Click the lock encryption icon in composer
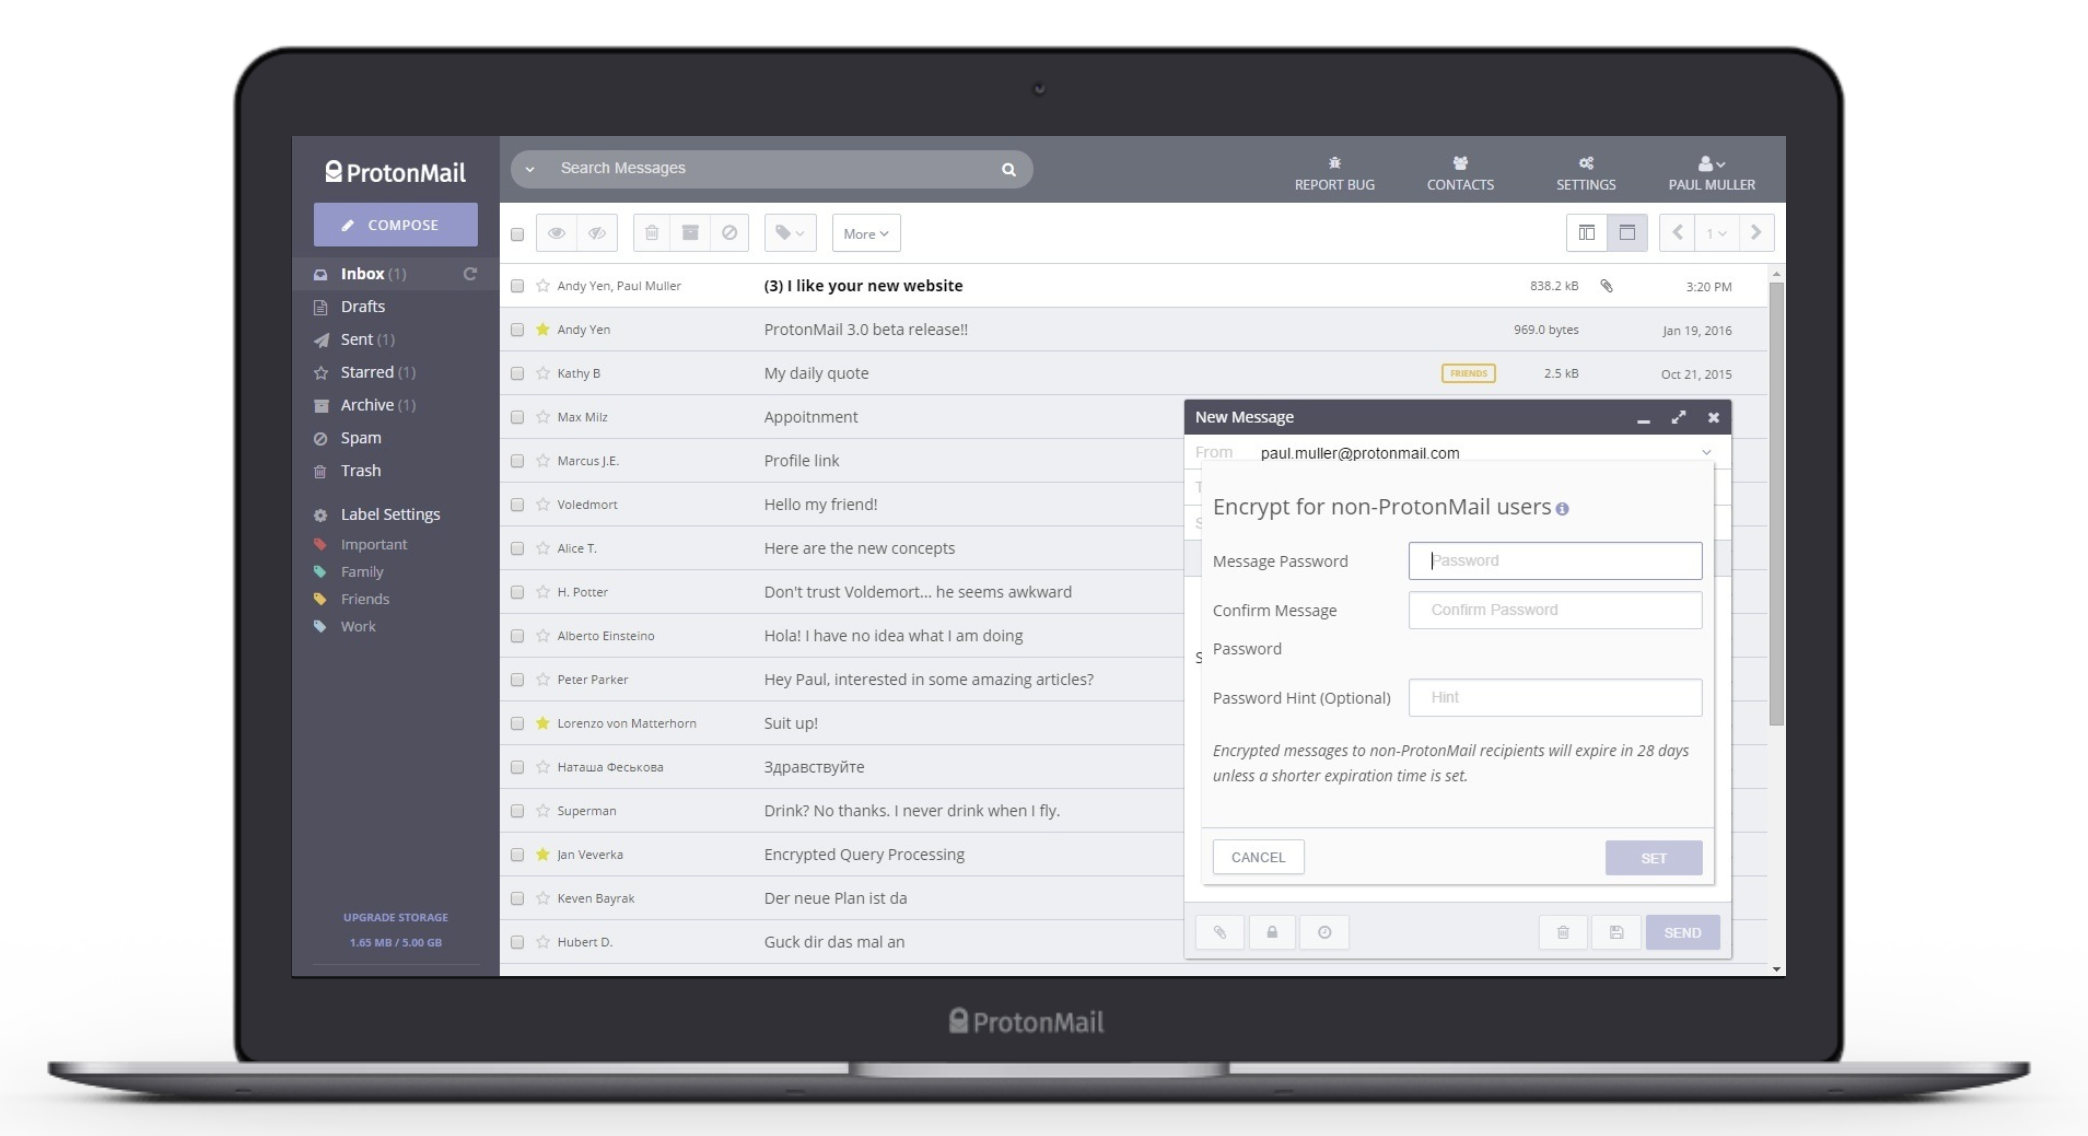 click(1272, 932)
